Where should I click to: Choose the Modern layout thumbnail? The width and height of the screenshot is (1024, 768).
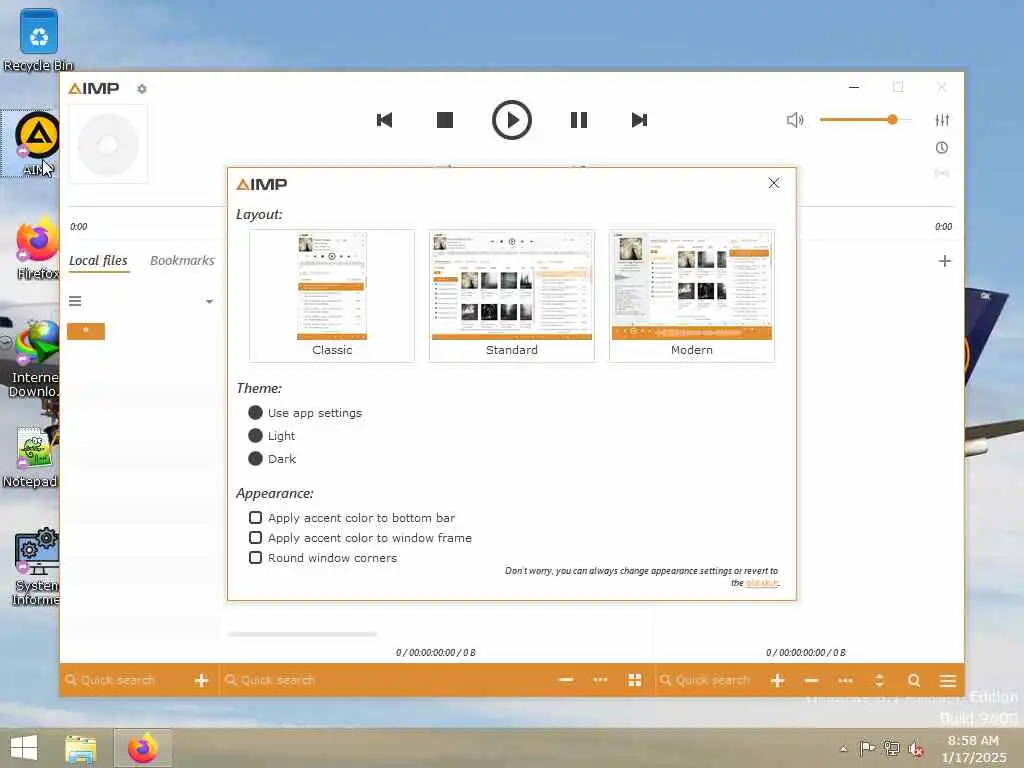[692, 296]
